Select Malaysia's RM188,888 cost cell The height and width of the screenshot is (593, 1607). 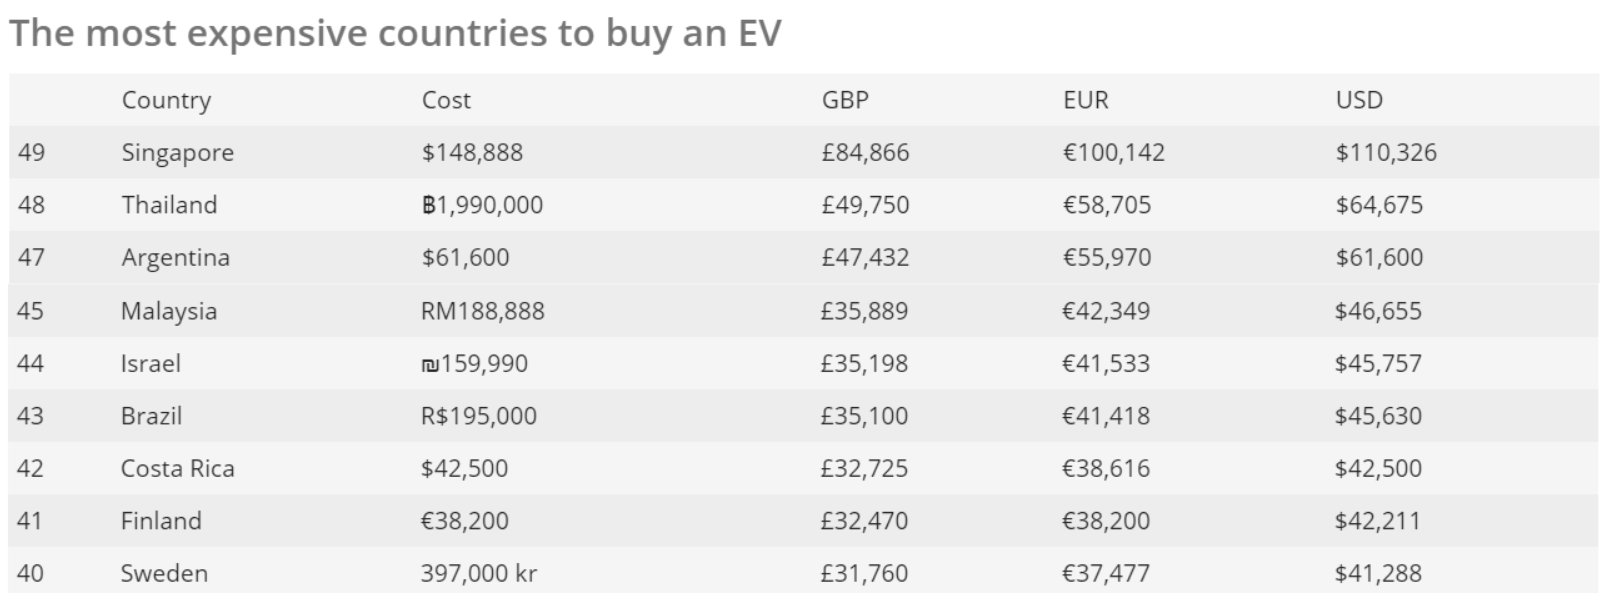coord(482,311)
